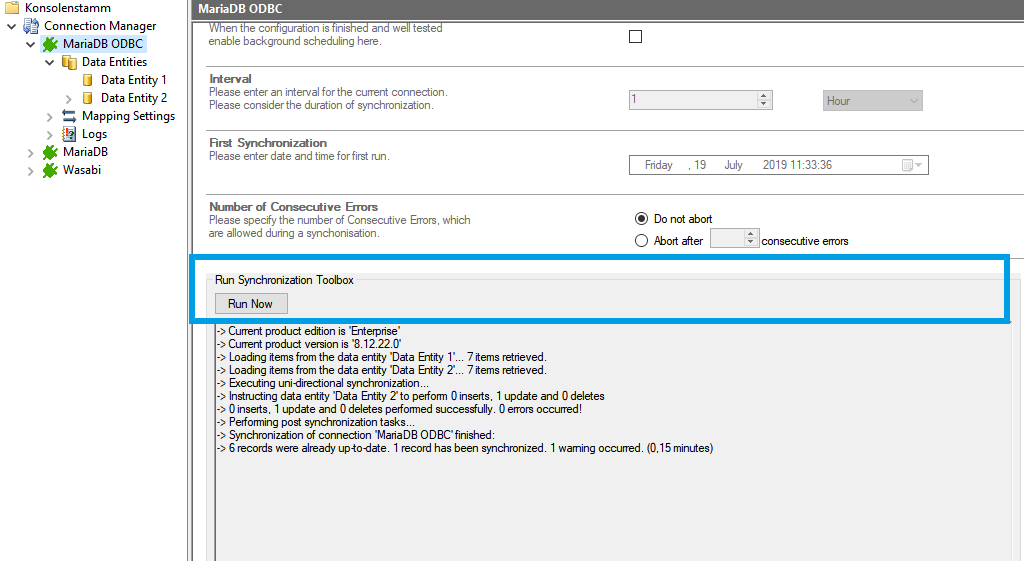Click the green Wasabi connection icon
The image size is (1024, 561).
(50, 170)
